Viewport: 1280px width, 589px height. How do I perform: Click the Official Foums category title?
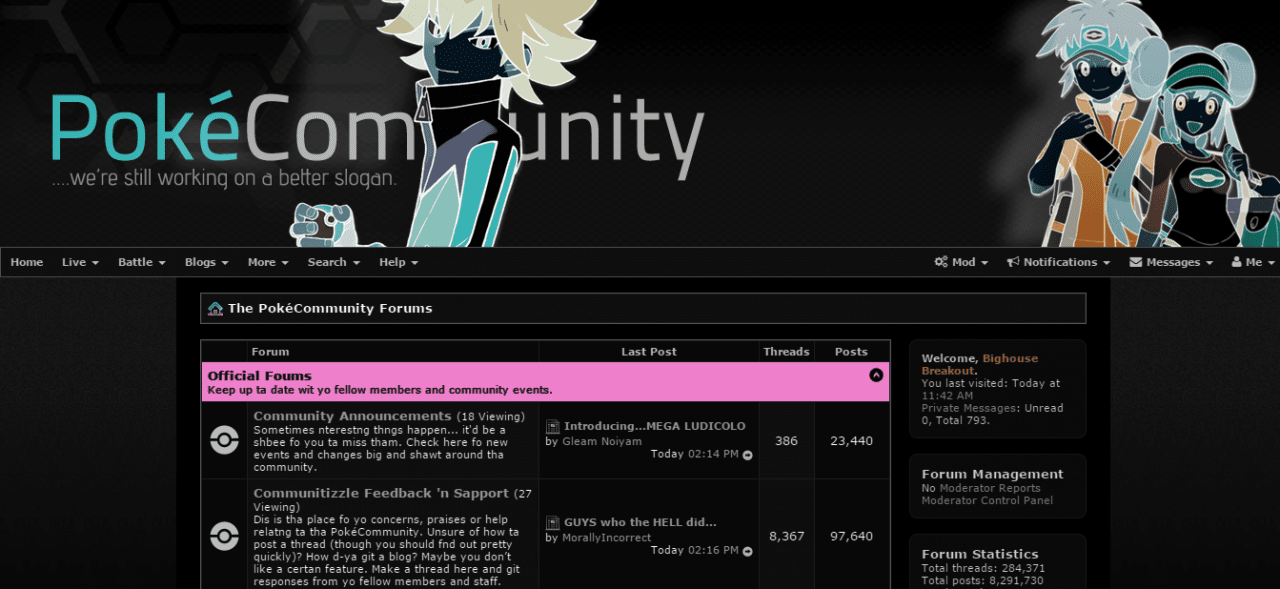click(x=260, y=376)
